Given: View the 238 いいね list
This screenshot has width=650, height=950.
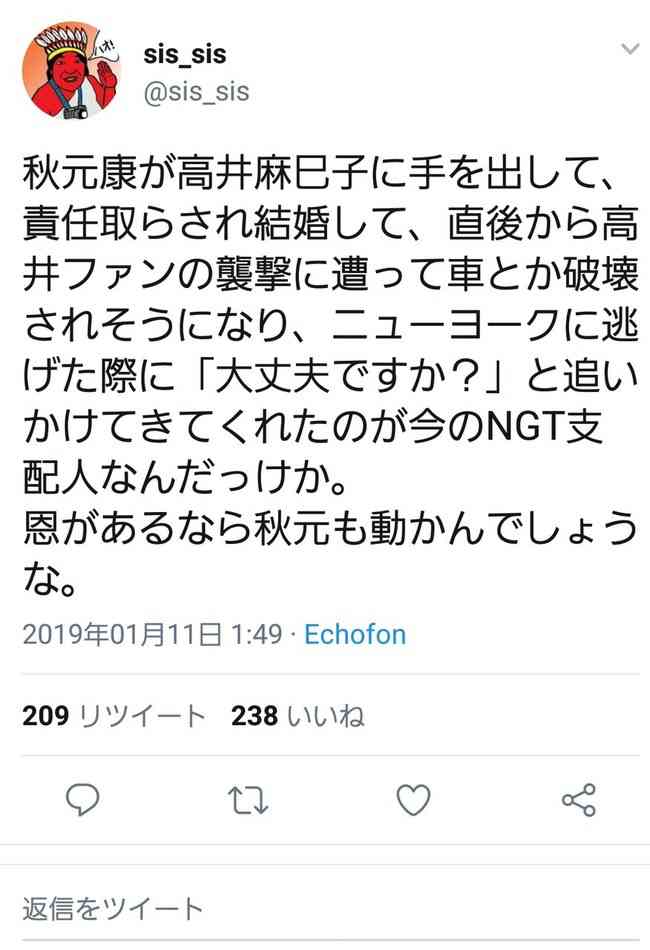Looking at the screenshot, I should (297, 716).
